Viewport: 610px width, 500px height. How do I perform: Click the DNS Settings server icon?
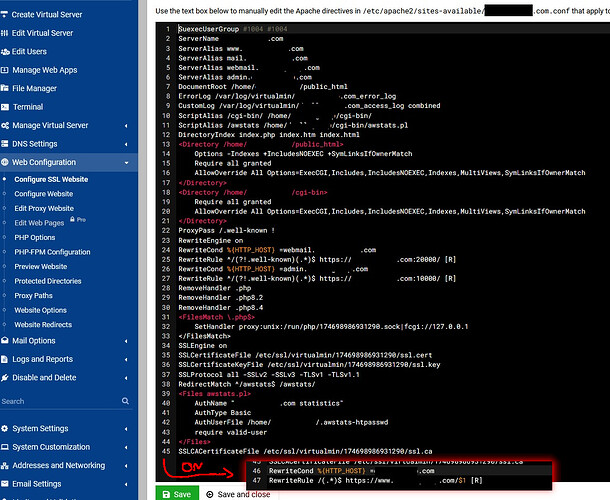5,144
